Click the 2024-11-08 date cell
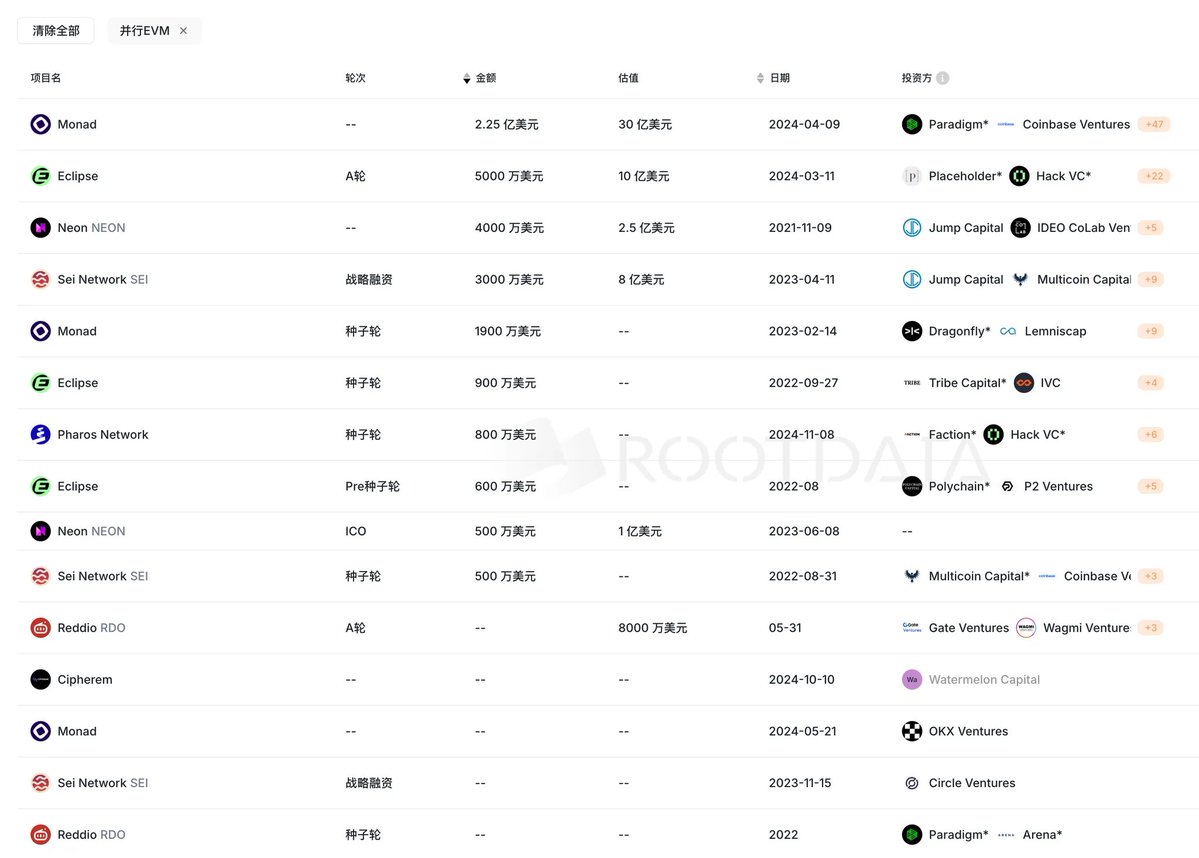Image resolution: width=1199 pixels, height=858 pixels. 801,434
